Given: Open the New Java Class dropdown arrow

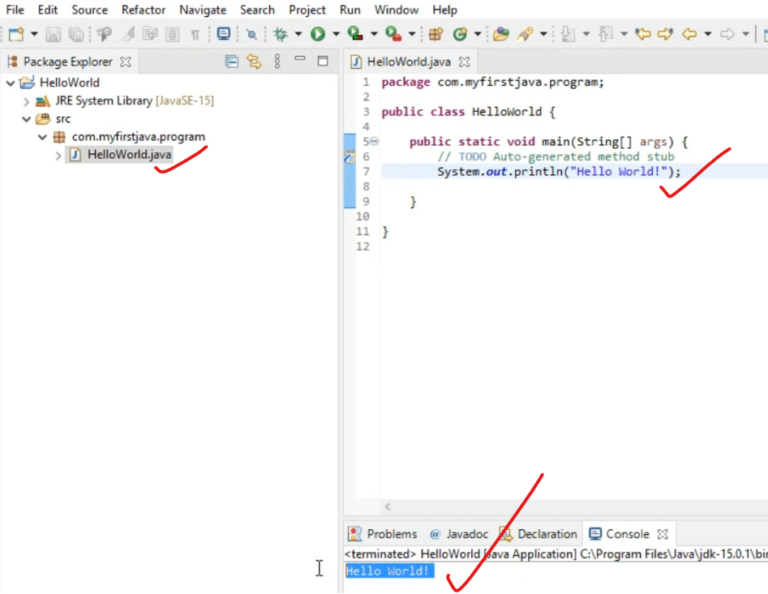Looking at the screenshot, I should 477,34.
